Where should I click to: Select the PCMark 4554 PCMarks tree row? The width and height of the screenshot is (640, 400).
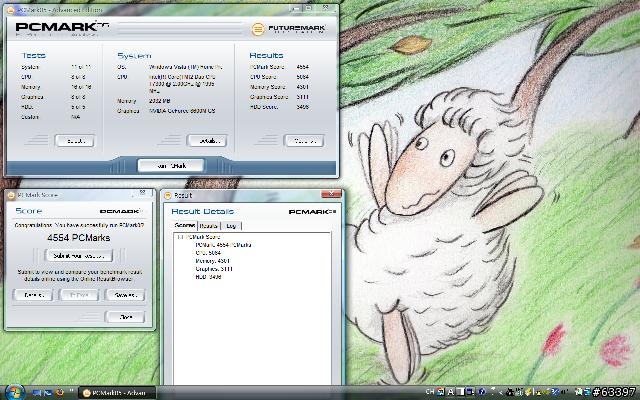(223, 245)
